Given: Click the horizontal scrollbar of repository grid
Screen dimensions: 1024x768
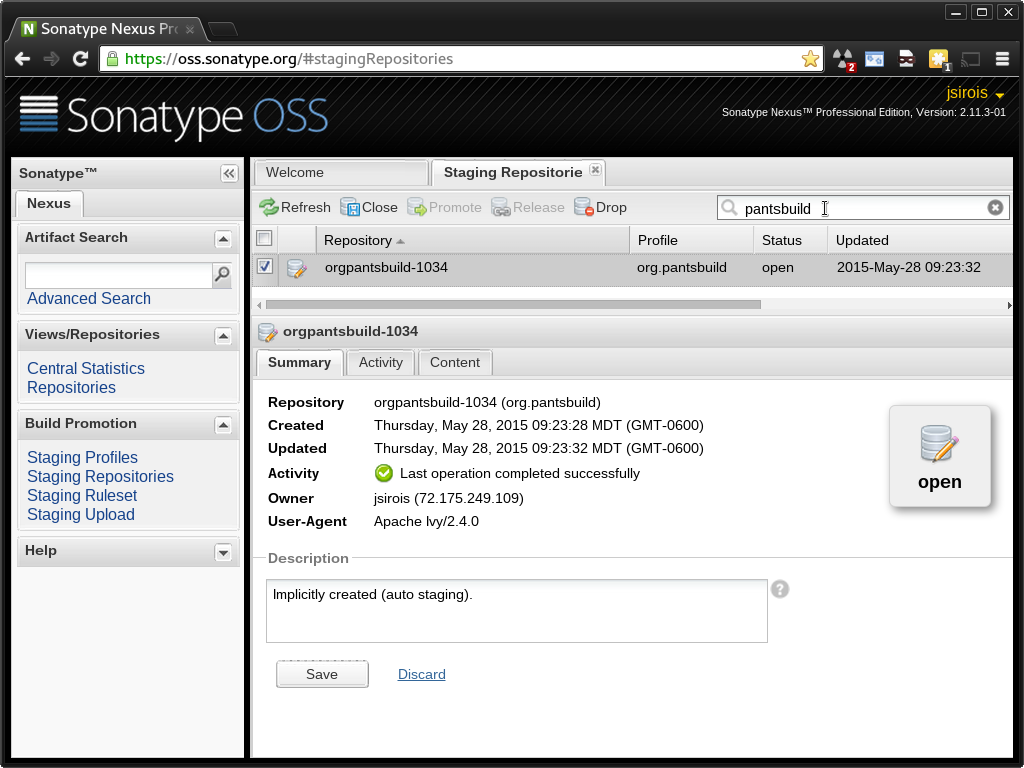Looking at the screenshot, I should [513, 305].
